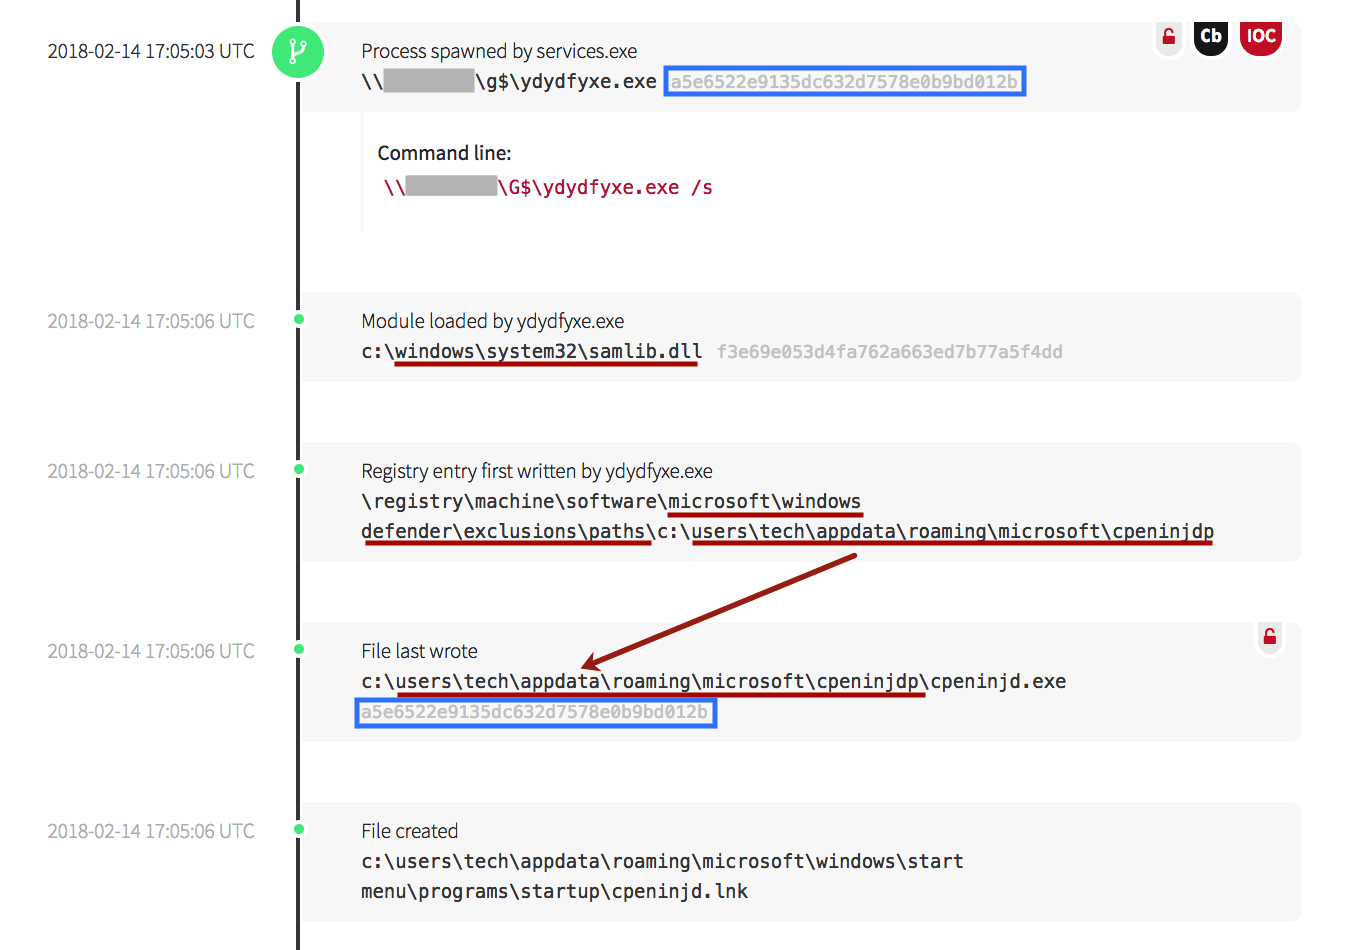Click the green process spawn branch icon
1348x950 pixels.
tap(298, 51)
